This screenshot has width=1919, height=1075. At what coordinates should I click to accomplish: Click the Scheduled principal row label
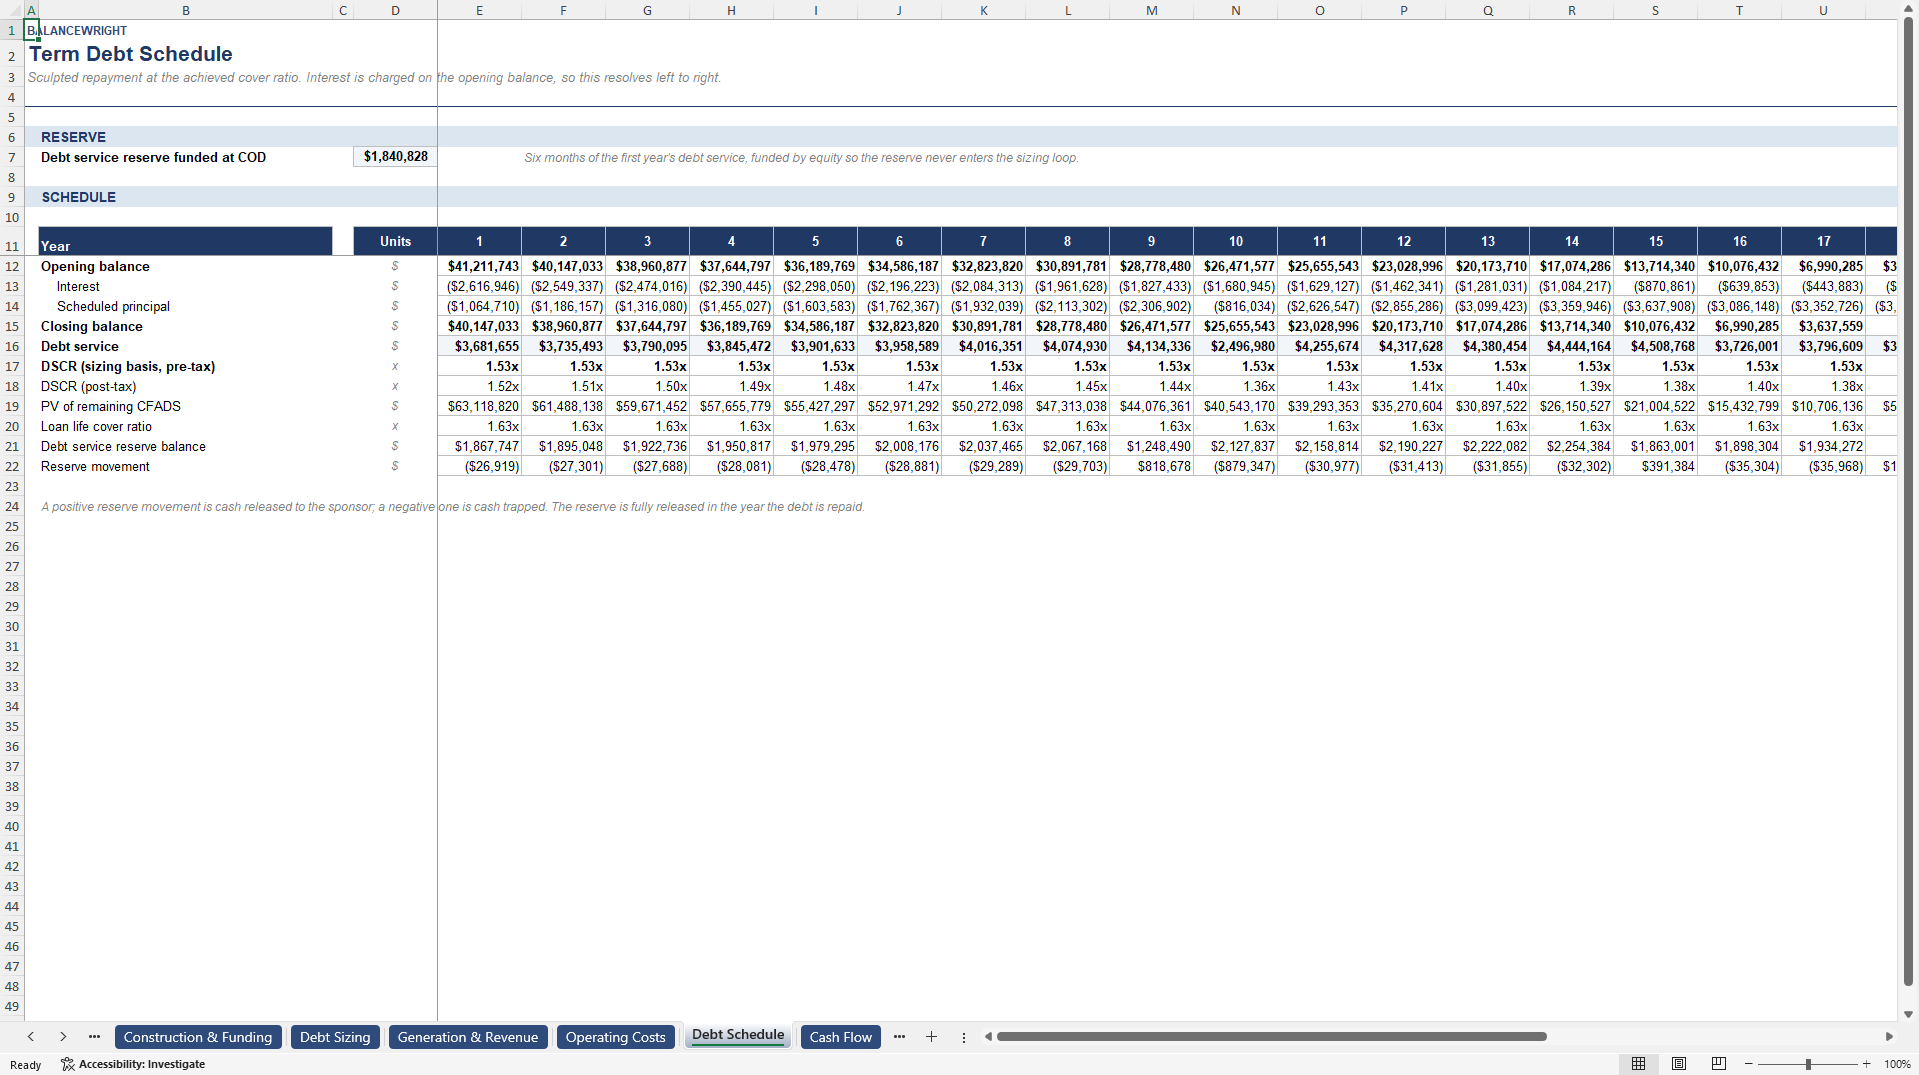(x=113, y=306)
